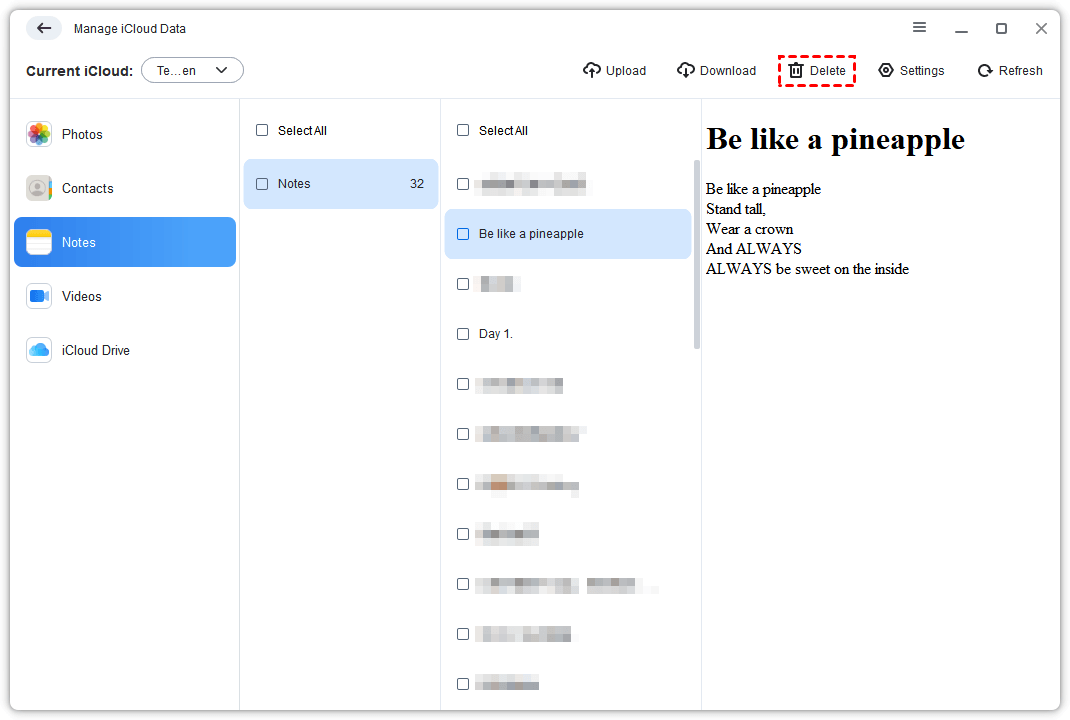Click the iCloud Drive cloud icon
The image size is (1070, 720).
click(x=39, y=349)
